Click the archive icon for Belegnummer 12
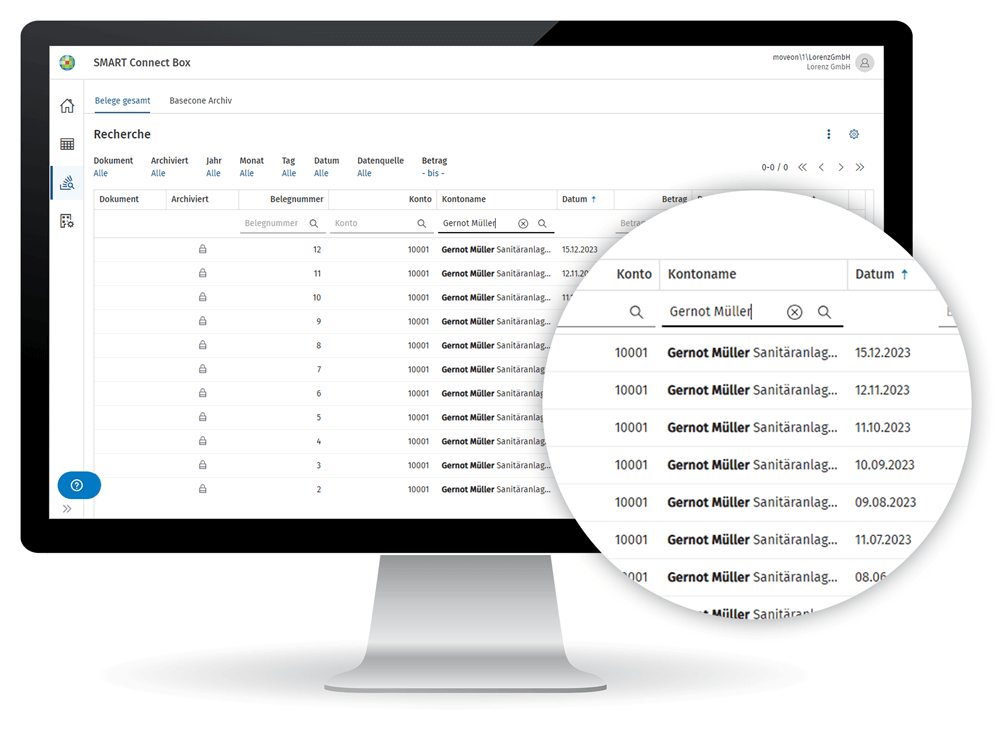Viewport: 1000px width, 739px height. tap(202, 249)
